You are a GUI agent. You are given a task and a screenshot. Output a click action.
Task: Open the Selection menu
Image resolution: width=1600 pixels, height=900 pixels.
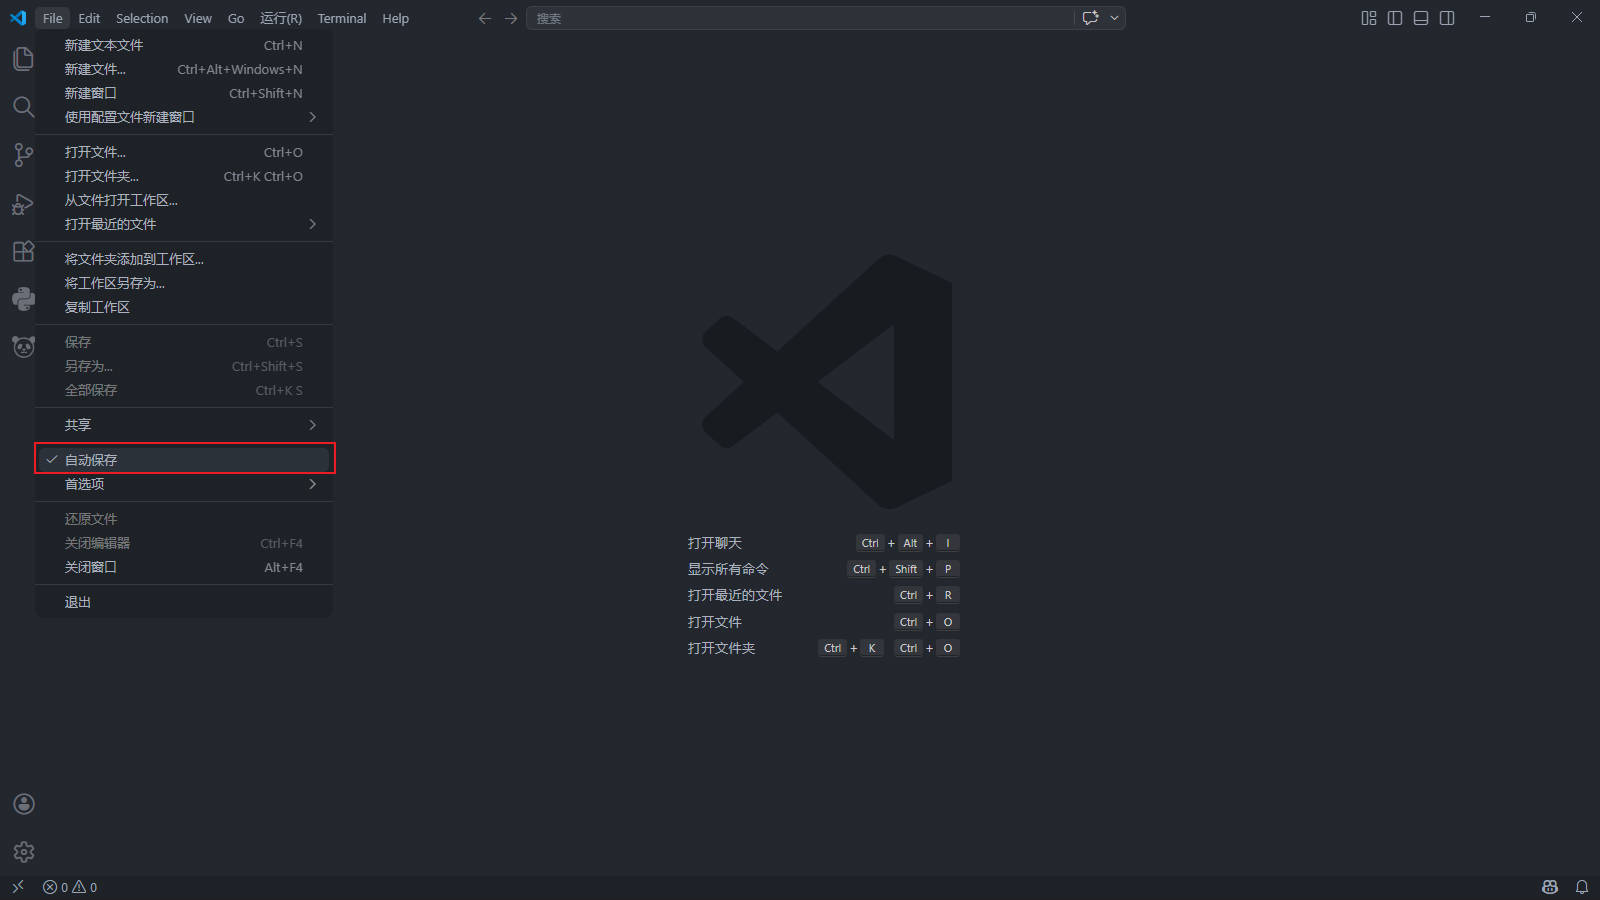(142, 18)
